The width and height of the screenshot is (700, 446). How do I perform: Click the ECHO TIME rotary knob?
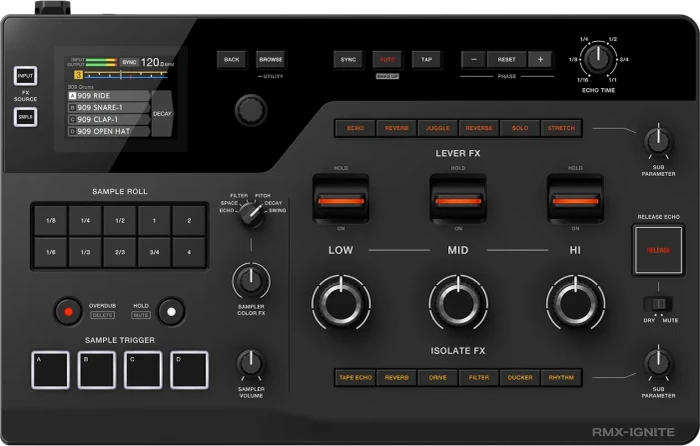point(598,59)
